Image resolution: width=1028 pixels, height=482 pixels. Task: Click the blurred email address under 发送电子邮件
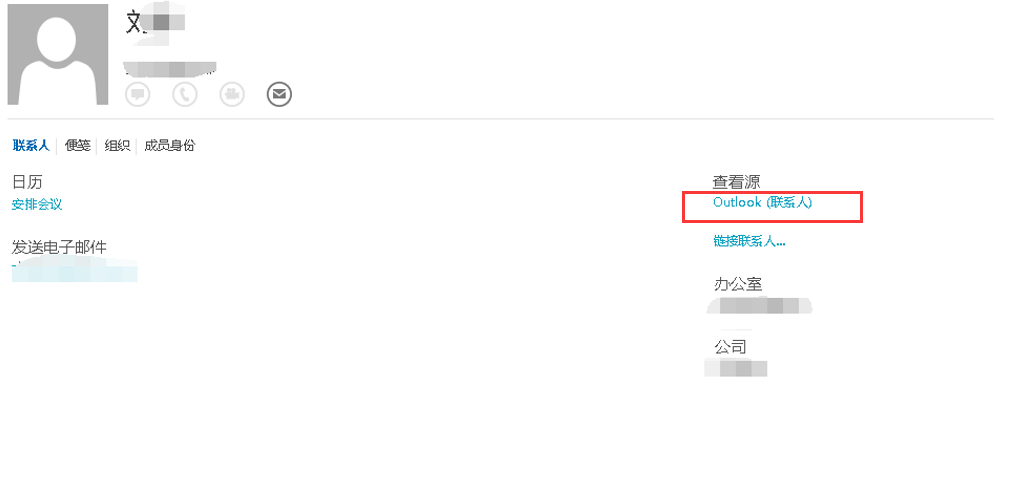point(75,270)
